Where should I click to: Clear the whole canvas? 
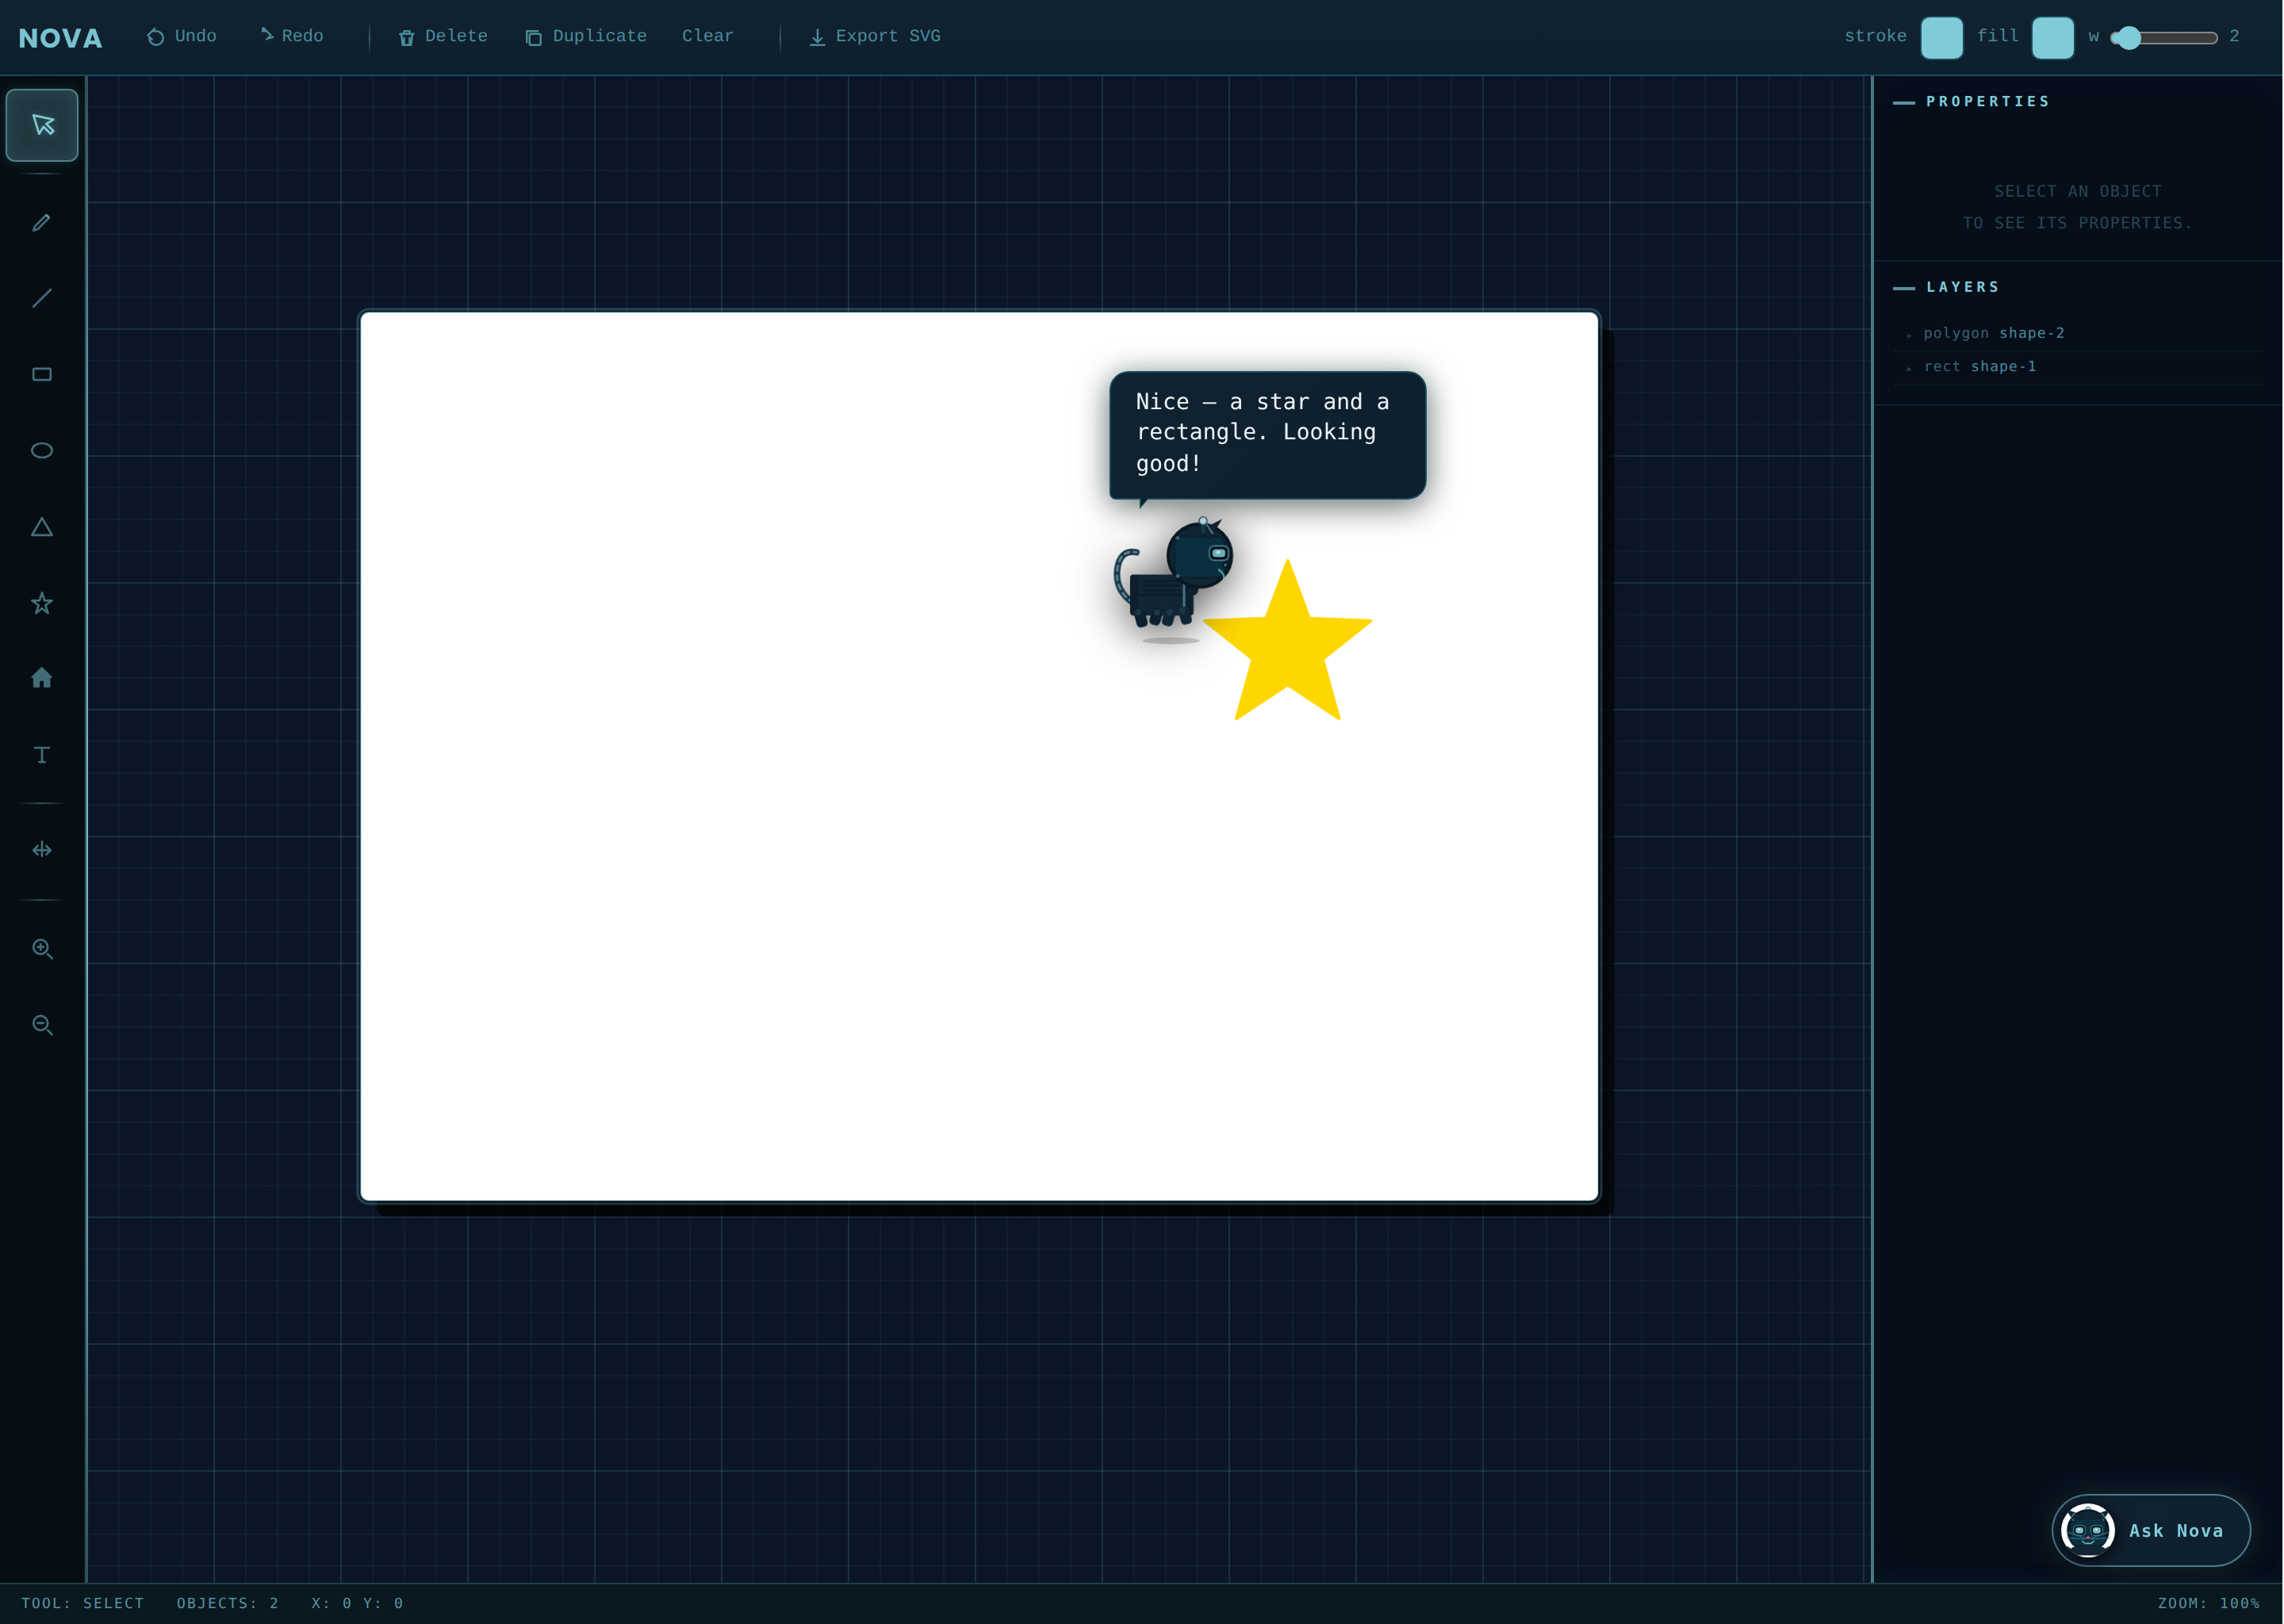pos(708,36)
